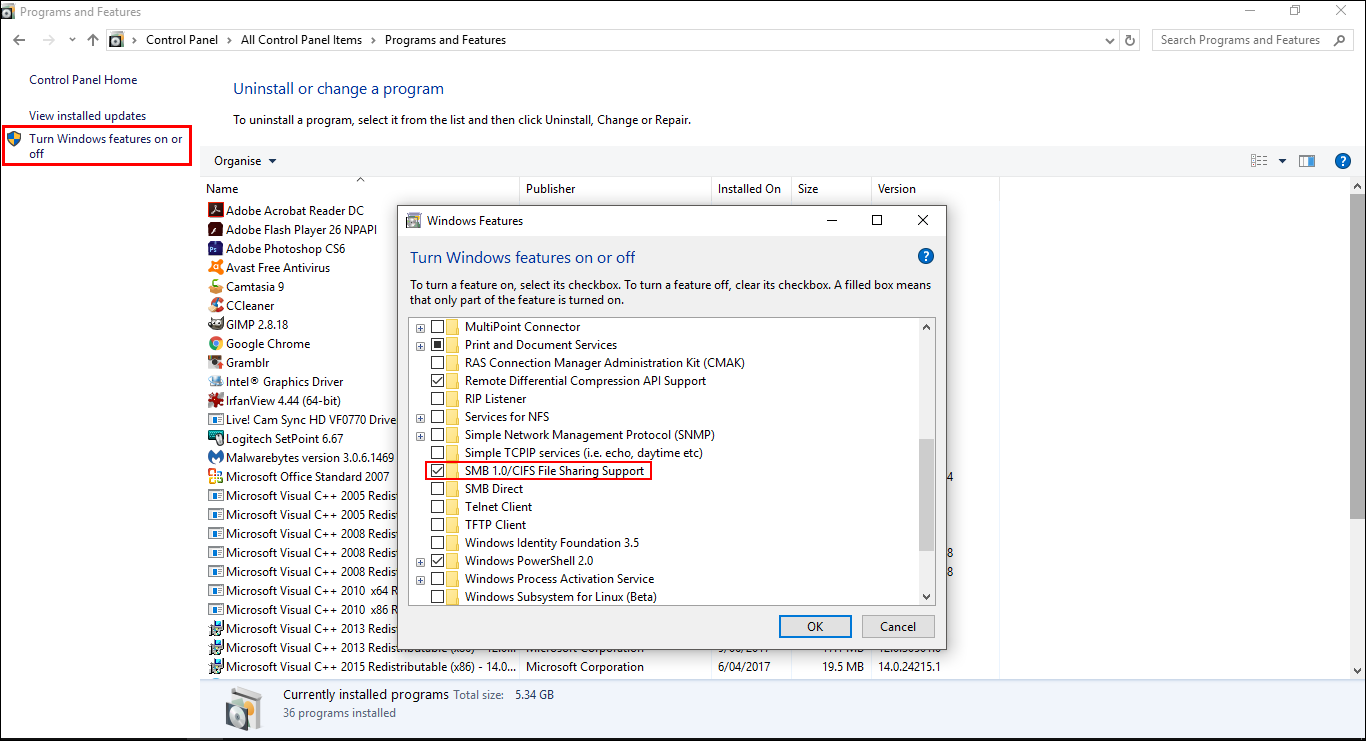Click the search magnifier icon
The image size is (1366, 741).
[x=1340, y=40]
